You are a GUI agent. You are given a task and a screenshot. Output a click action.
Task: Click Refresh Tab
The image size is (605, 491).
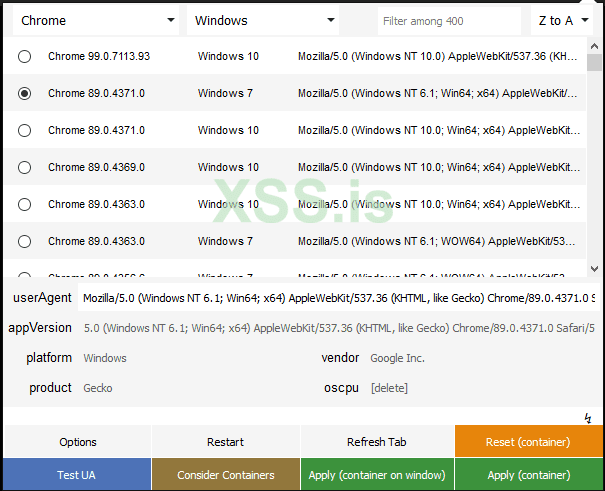(376, 442)
